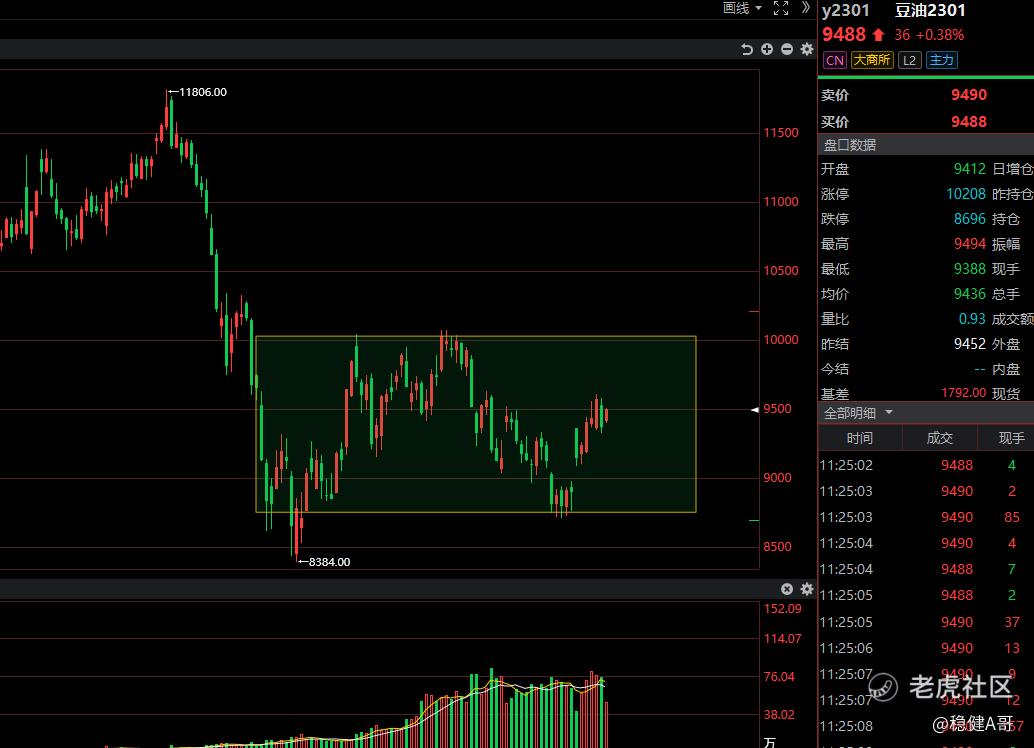Click the 跌停 value 8696
This screenshot has width=1034, height=748.
tap(969, 219)
